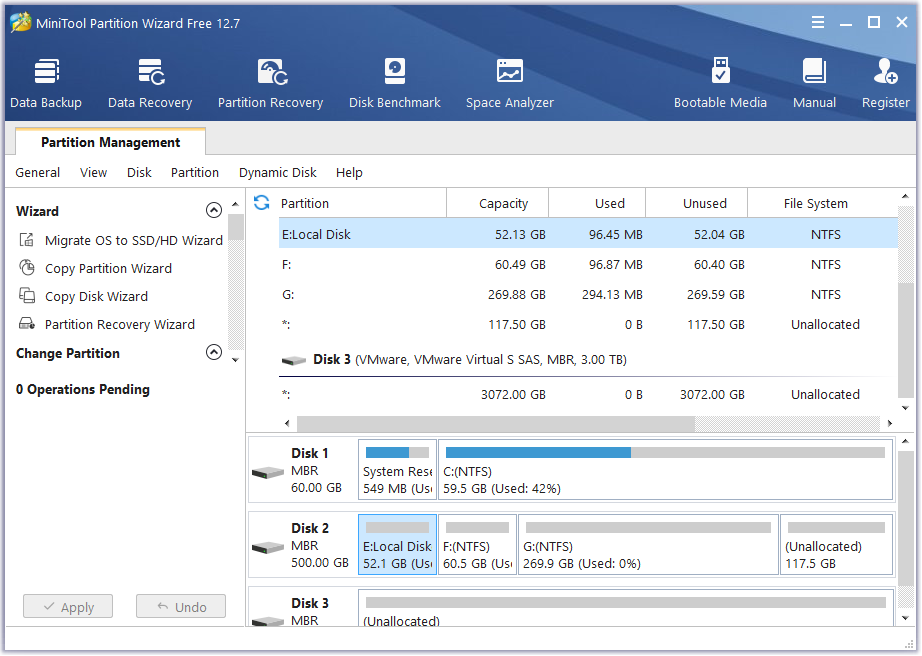Select the G: partition row

pyautogui.click(x=588, y=294)
